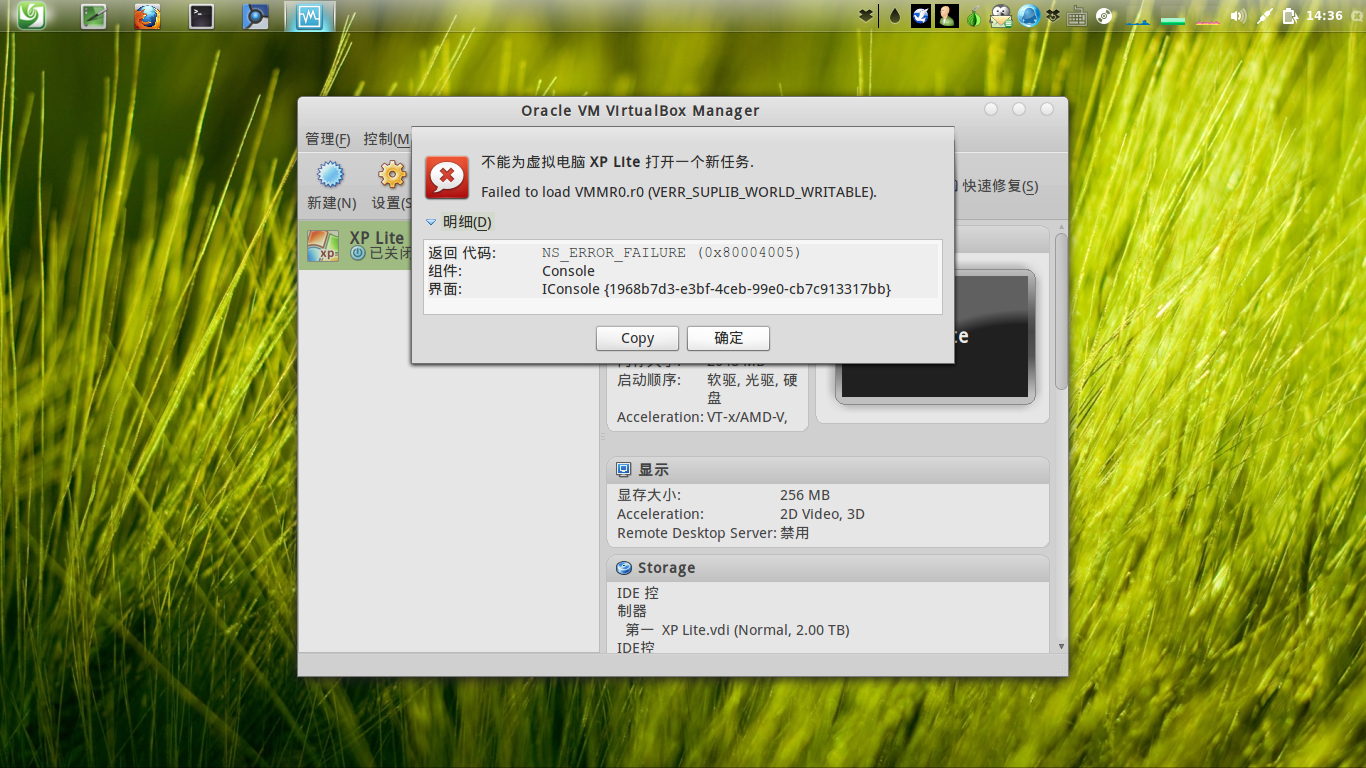Open the terminal from the top panel

coord(202,16)
